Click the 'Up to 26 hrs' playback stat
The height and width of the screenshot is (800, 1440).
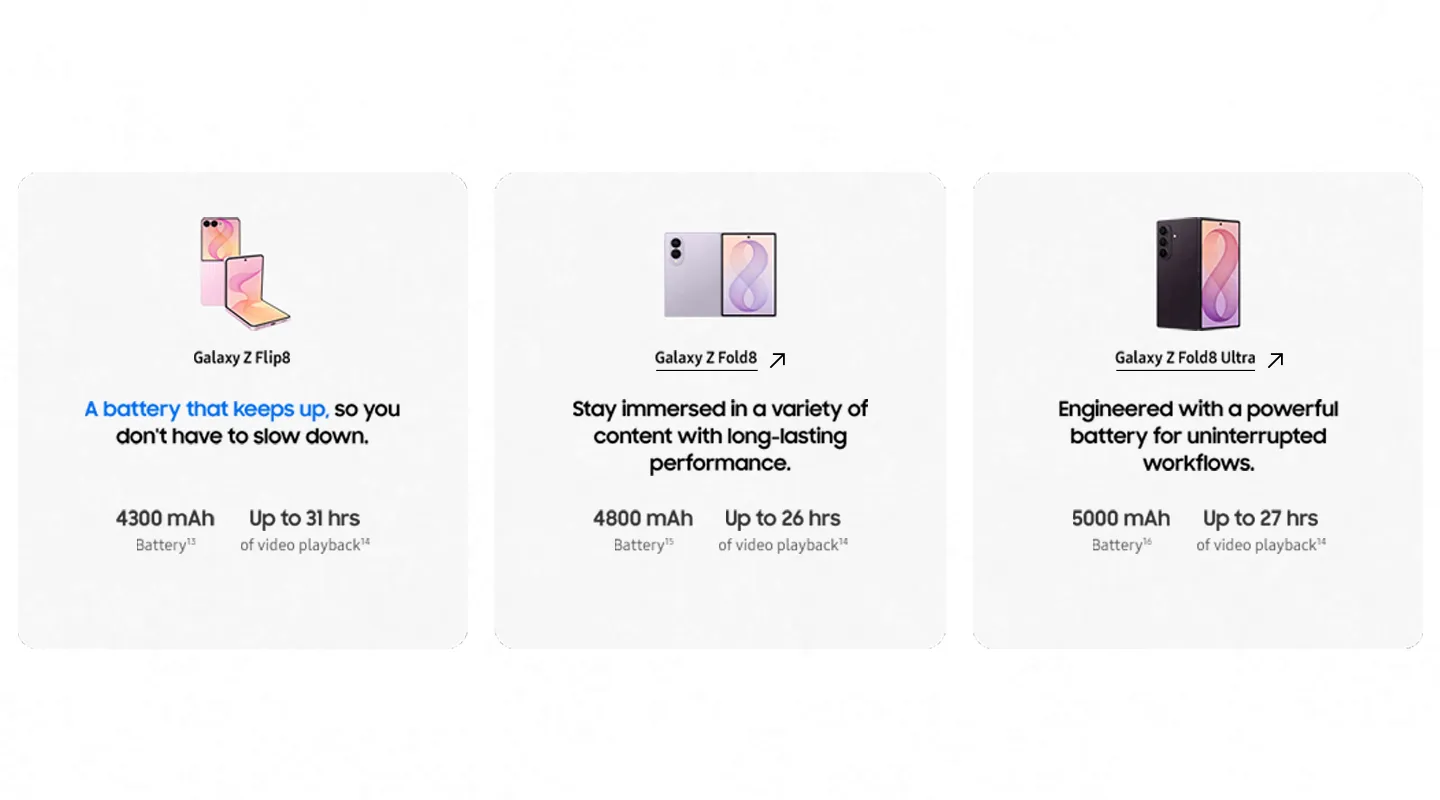(x=783, y=519)
